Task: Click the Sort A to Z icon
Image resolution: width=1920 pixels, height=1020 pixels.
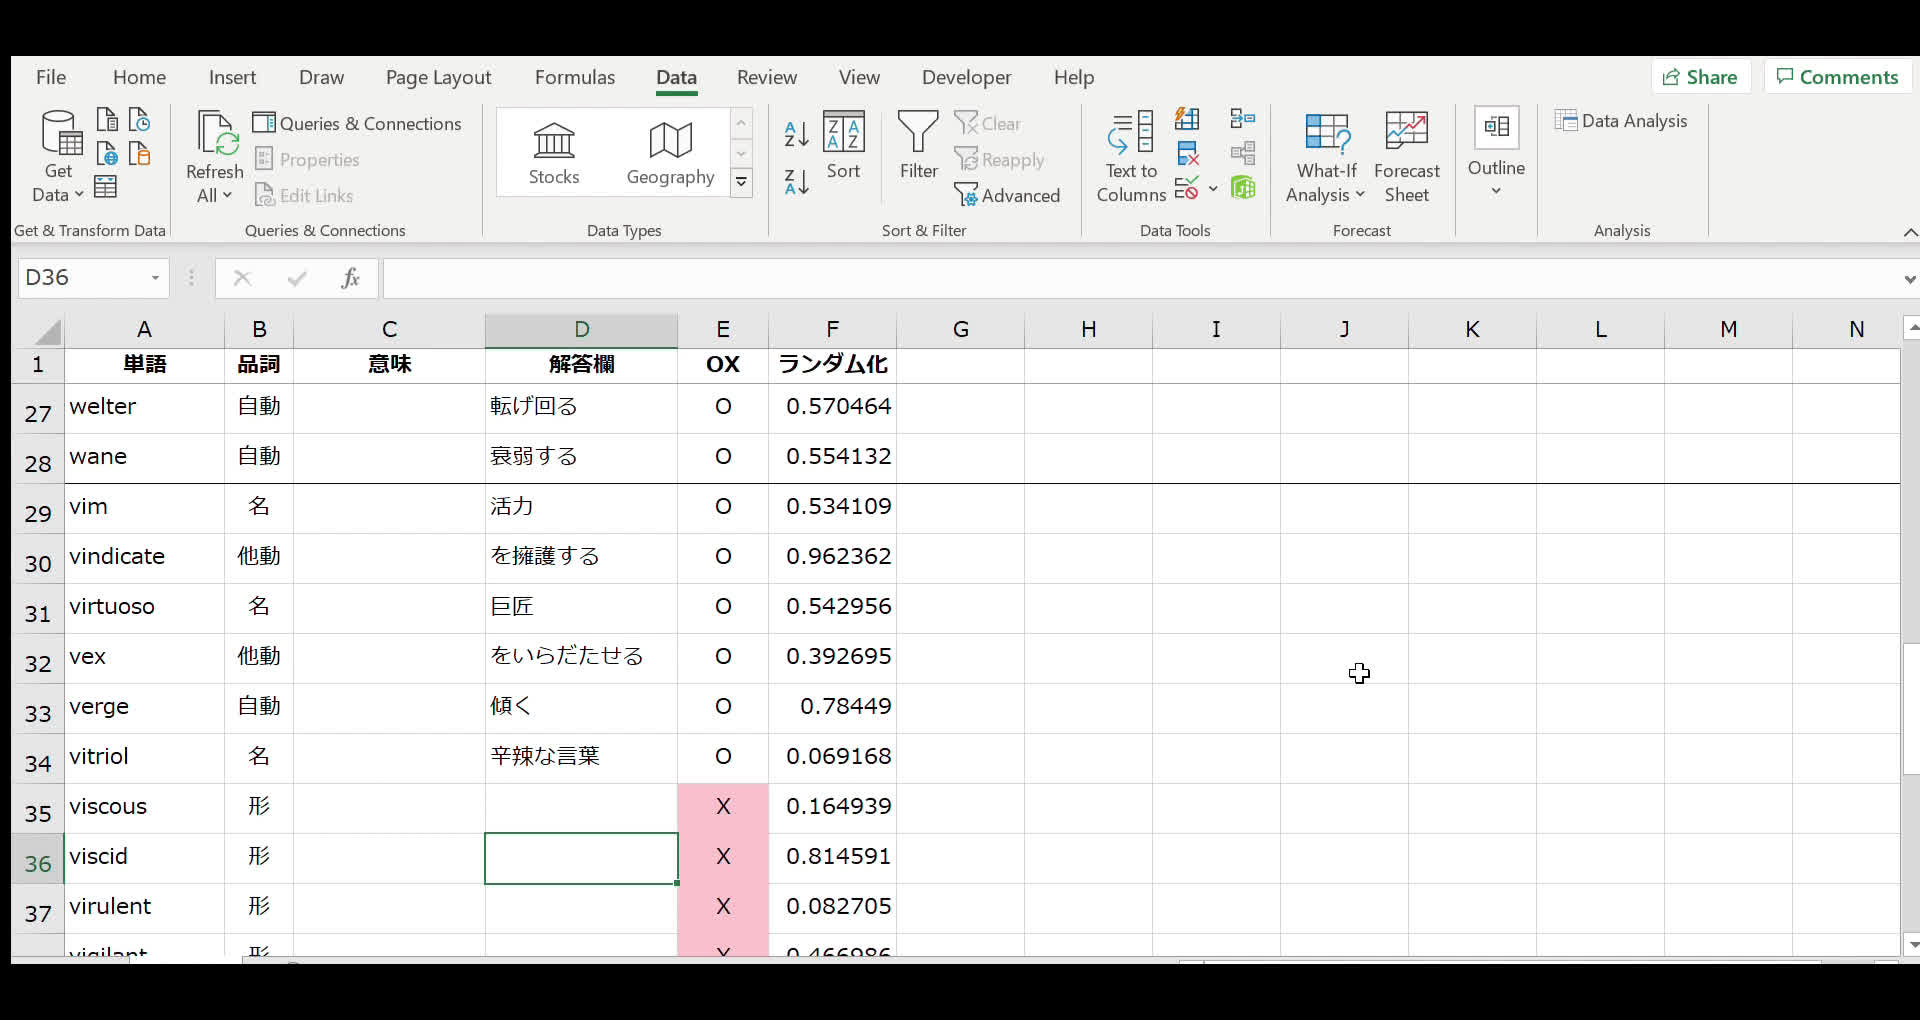Action: point(796,134)
